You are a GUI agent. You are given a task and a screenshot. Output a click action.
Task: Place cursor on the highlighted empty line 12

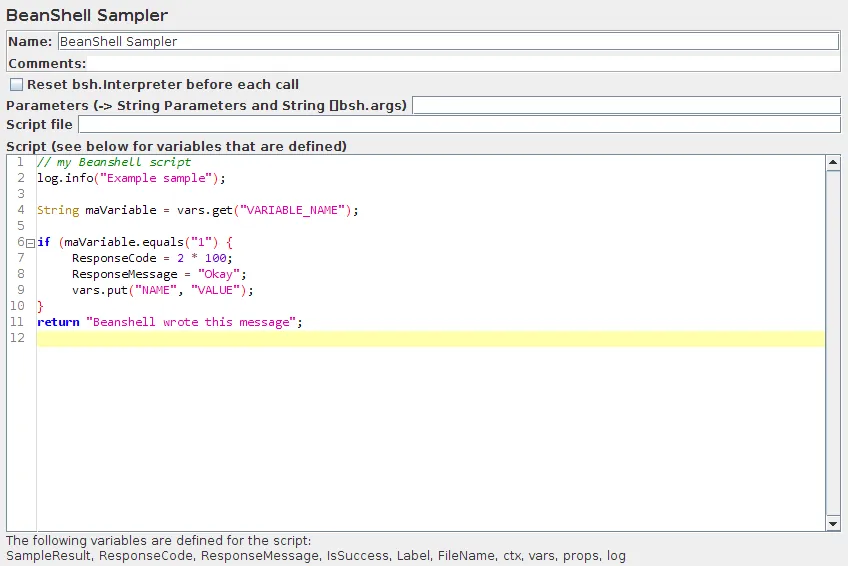coord(430,339)
